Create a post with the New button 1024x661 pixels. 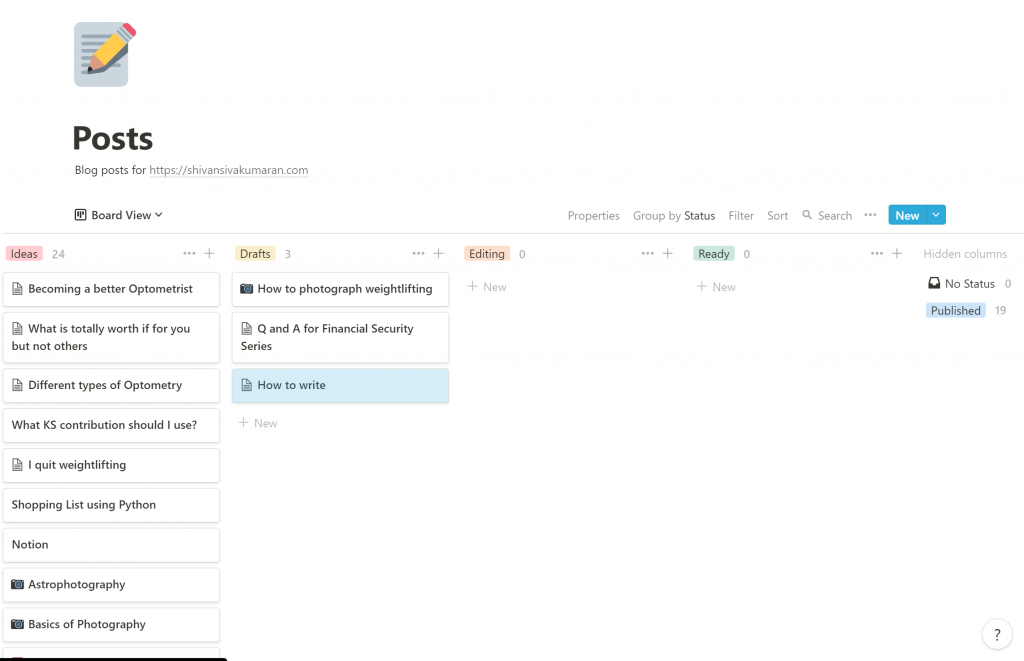(907, 214)
